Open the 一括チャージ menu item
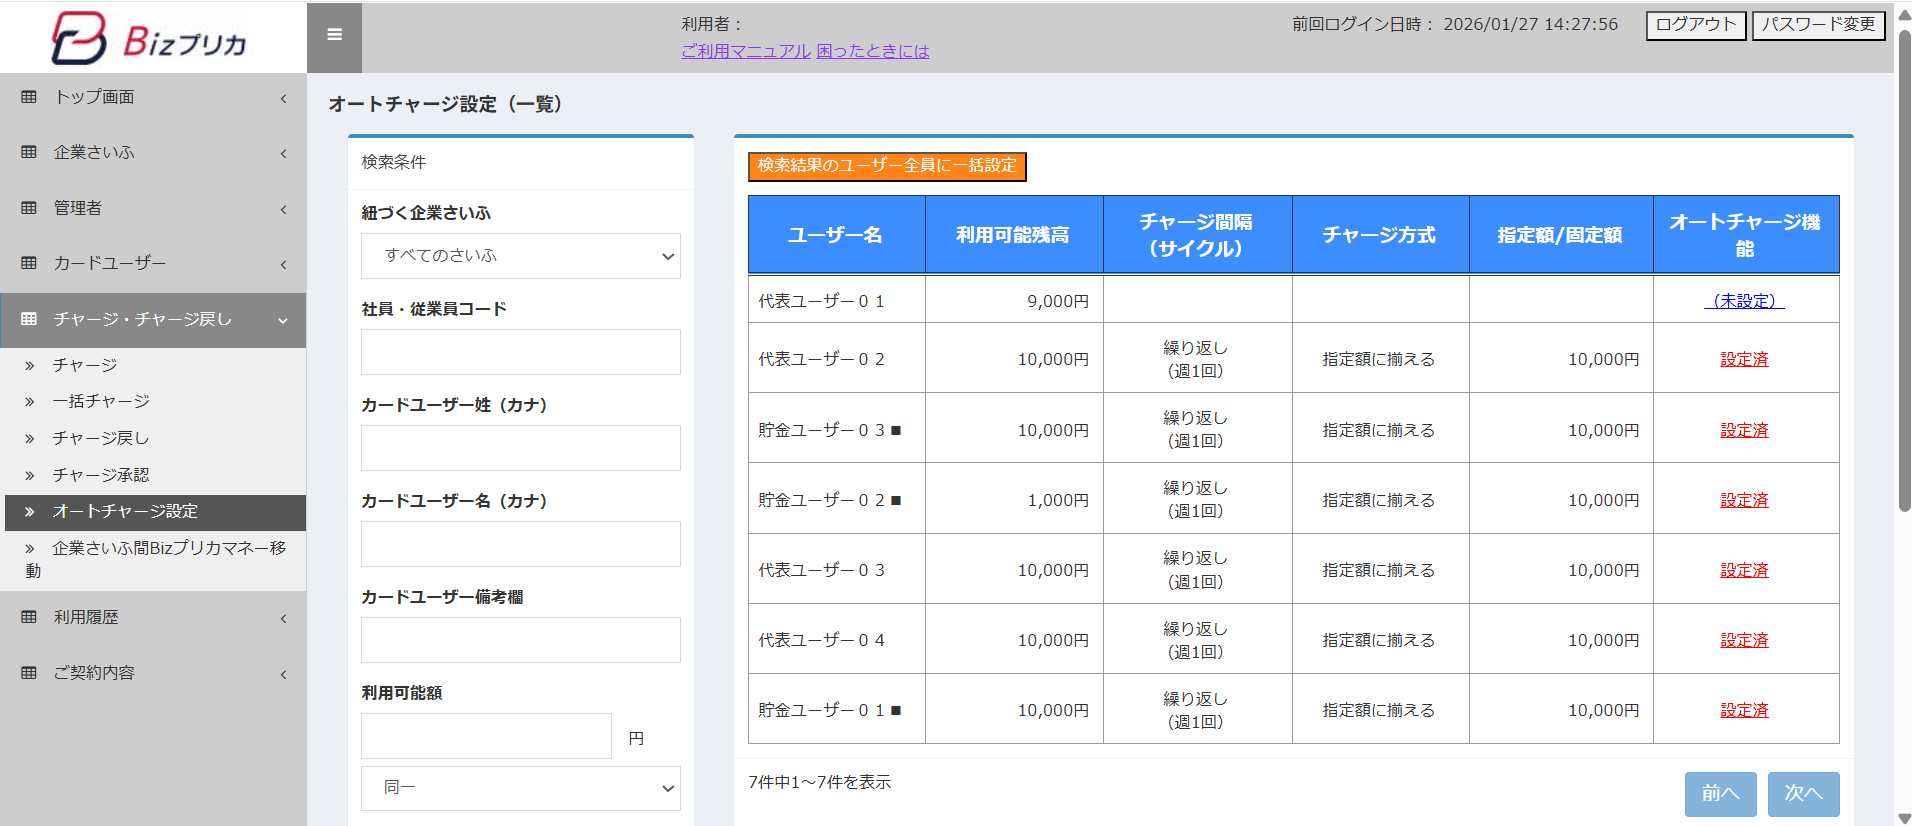Screen dimensions: 1912x826 (101, 401)
